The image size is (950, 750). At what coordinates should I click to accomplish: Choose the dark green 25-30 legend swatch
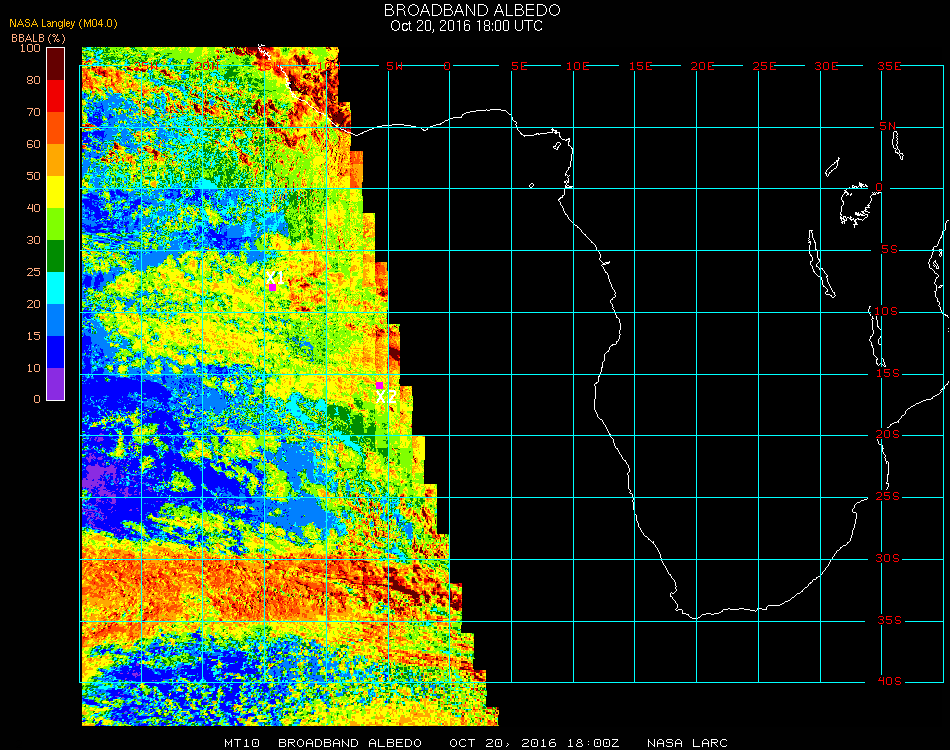(x=56, y=256)
